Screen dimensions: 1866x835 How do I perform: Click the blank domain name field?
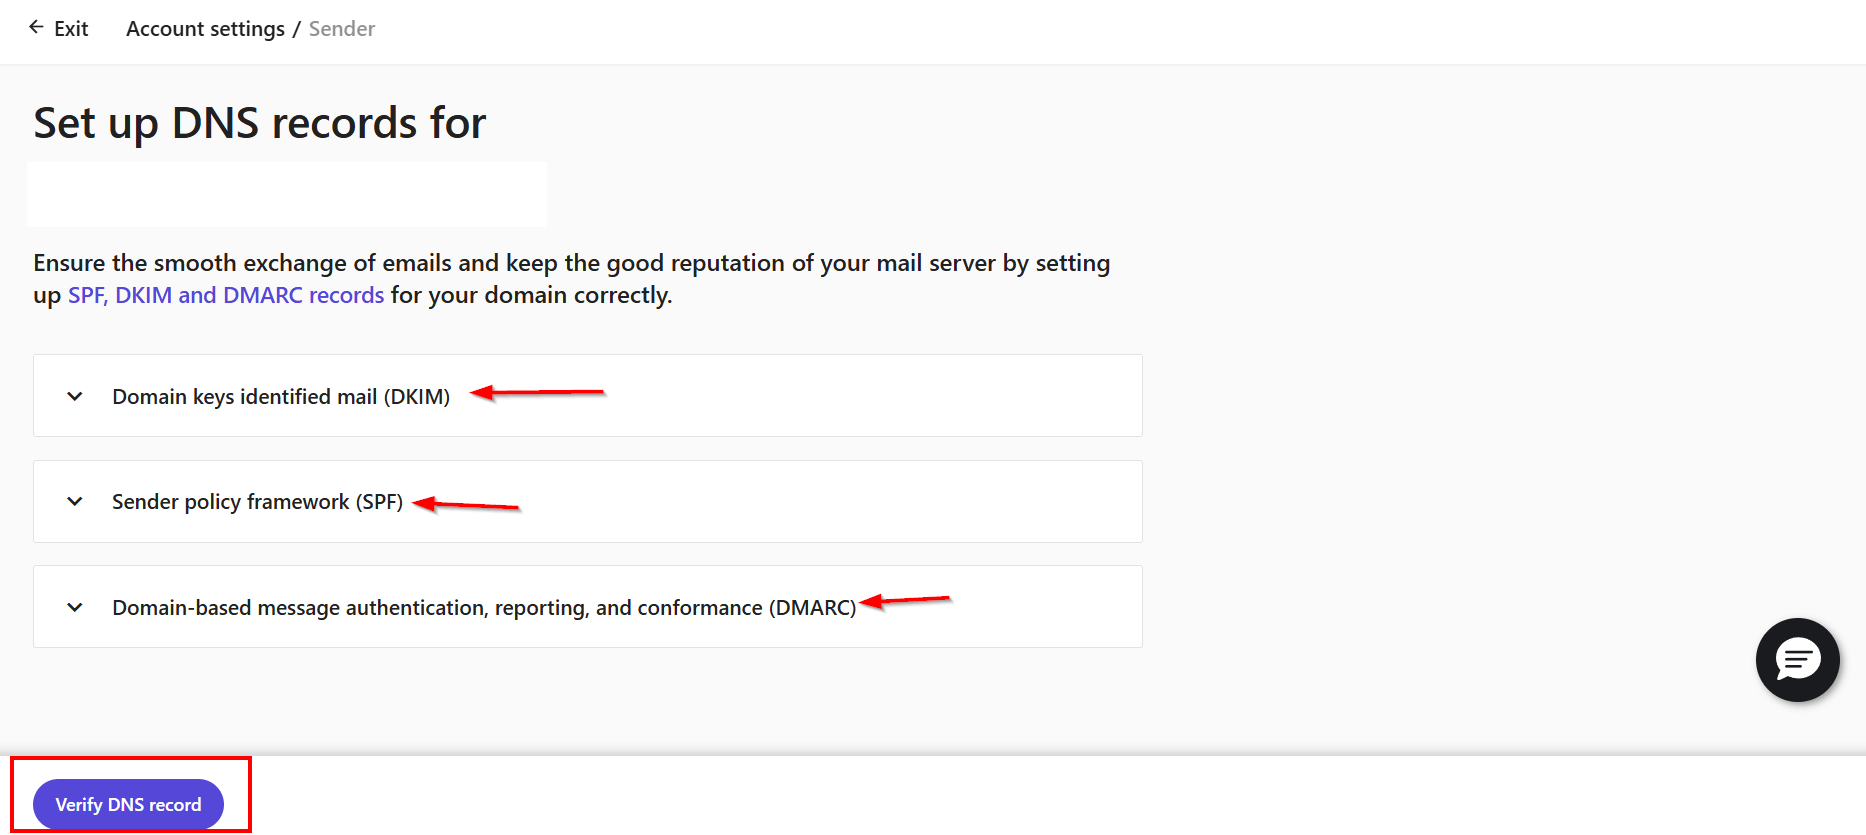287,194
